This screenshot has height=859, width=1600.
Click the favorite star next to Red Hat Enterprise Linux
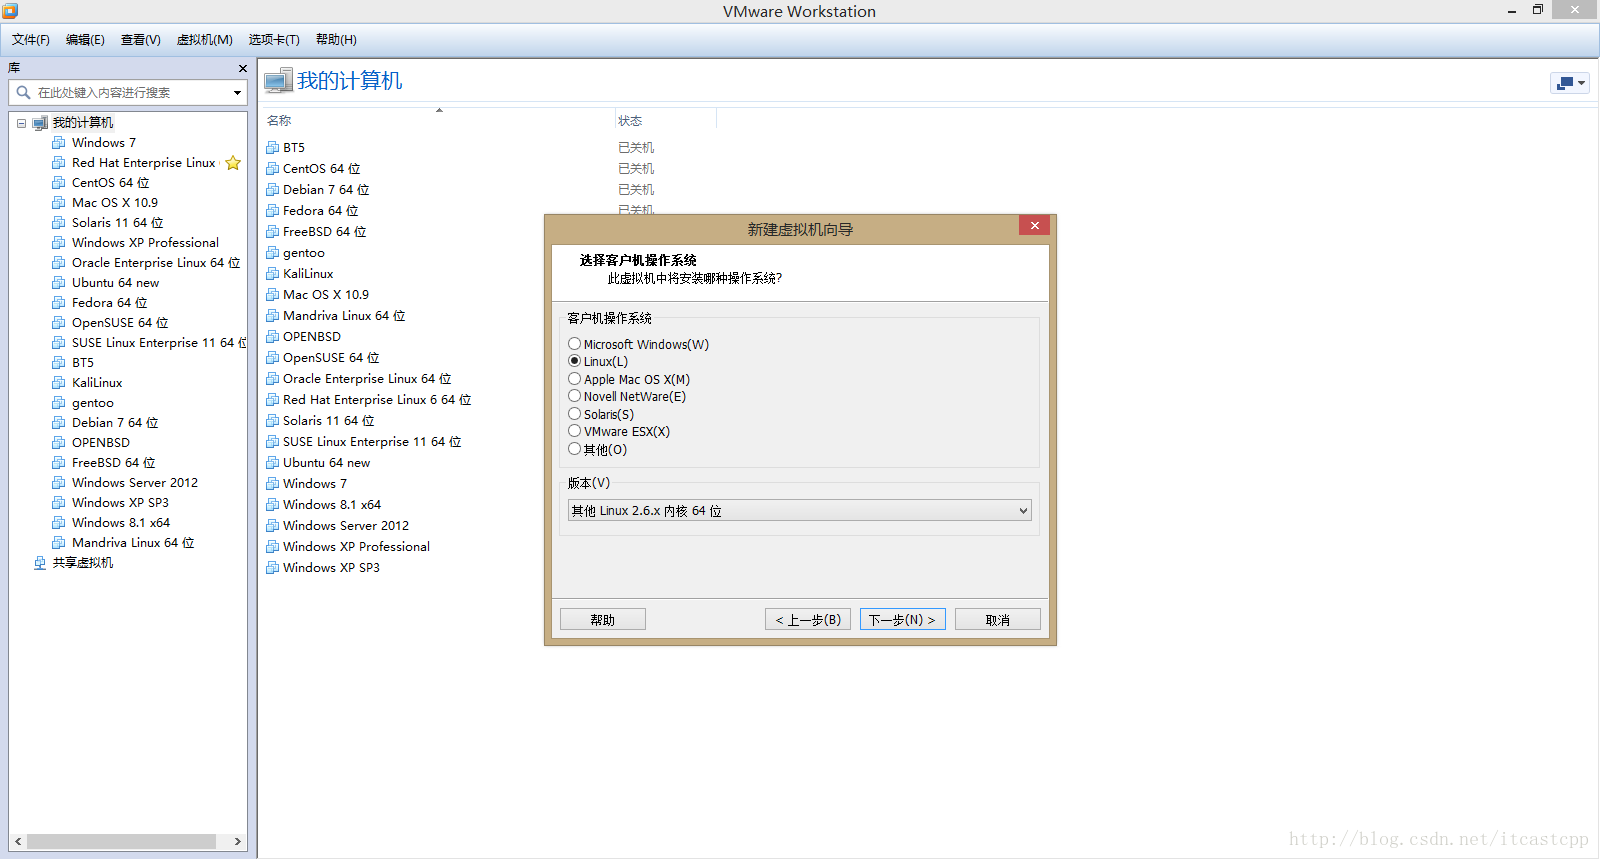pyautogui.click(x=233, y=163)
